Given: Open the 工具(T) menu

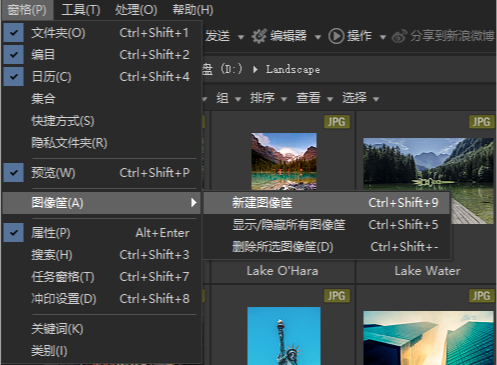Looking at the screenshot, I should pyautogui.click(x=81, y=10).
